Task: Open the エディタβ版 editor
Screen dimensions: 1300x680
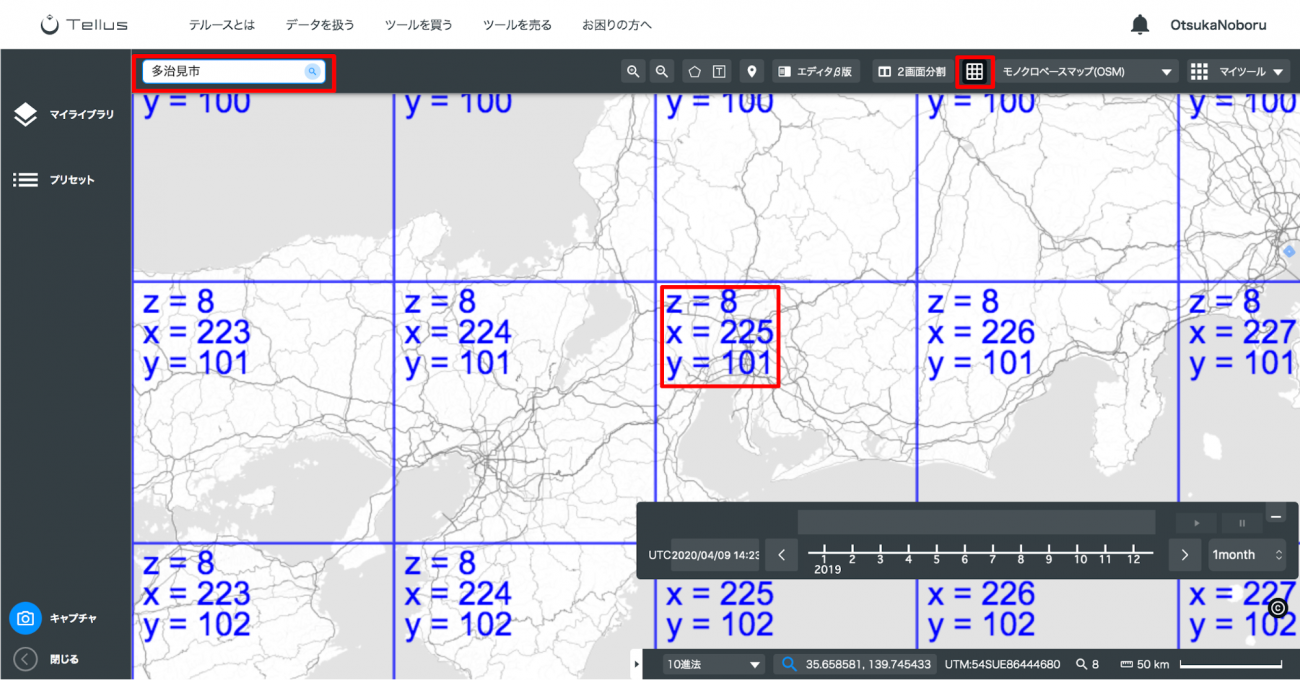Action: (816, 71)
